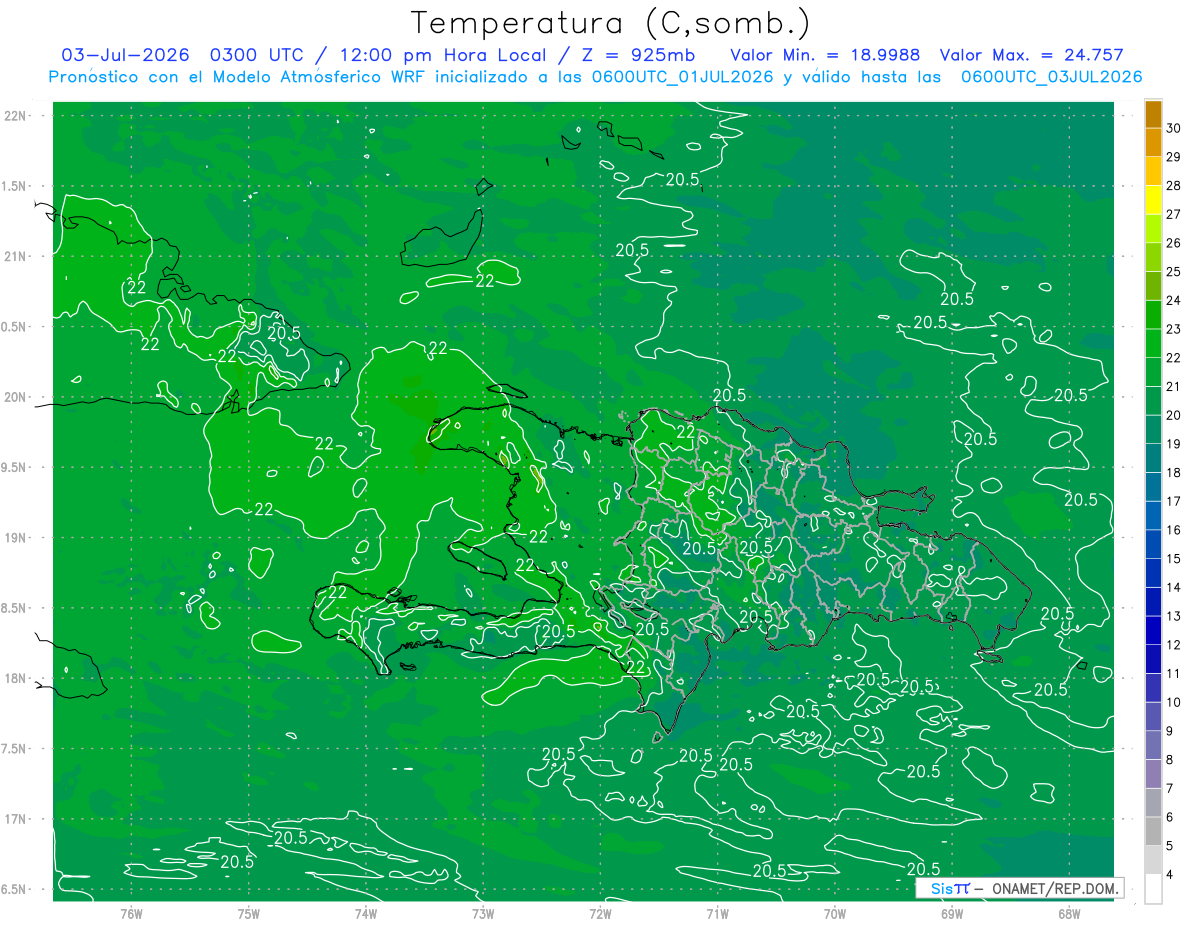The image size is (1200, 927).
Task: Click the "Valor Max. = 24.757" value
Action: pos(1032,55)
